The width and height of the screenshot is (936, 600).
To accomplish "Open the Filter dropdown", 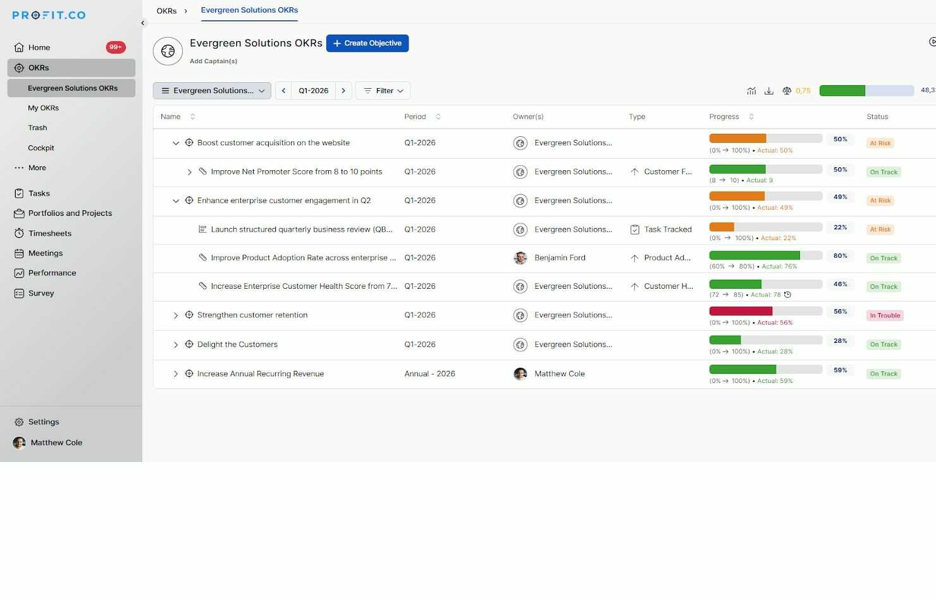I will (383, 91).
